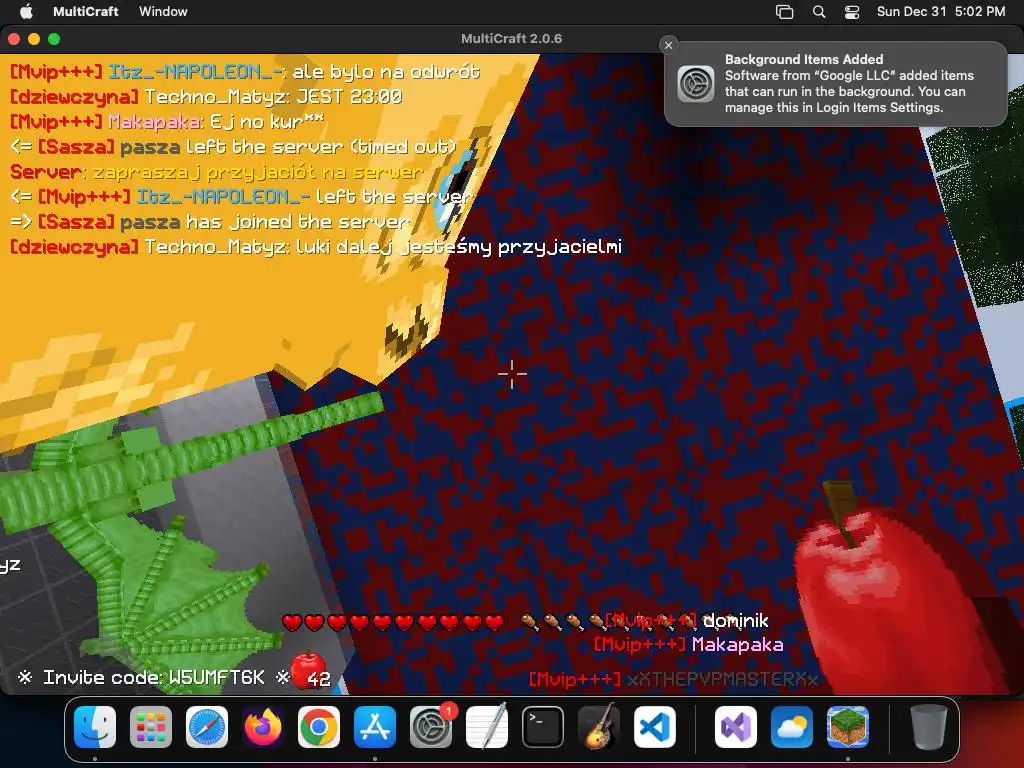Image resolution: width=1024 pixels, height=768 pixels.
Task: Click the System Settings icon in notification
Action: (x=696, y=84)
